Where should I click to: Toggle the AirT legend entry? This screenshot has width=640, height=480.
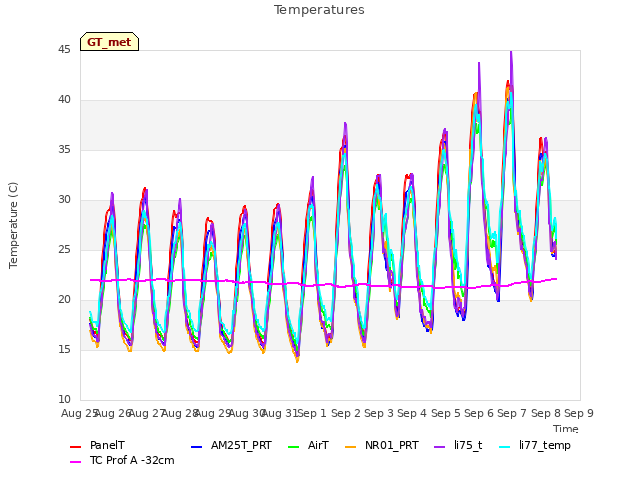click(308, 445)
